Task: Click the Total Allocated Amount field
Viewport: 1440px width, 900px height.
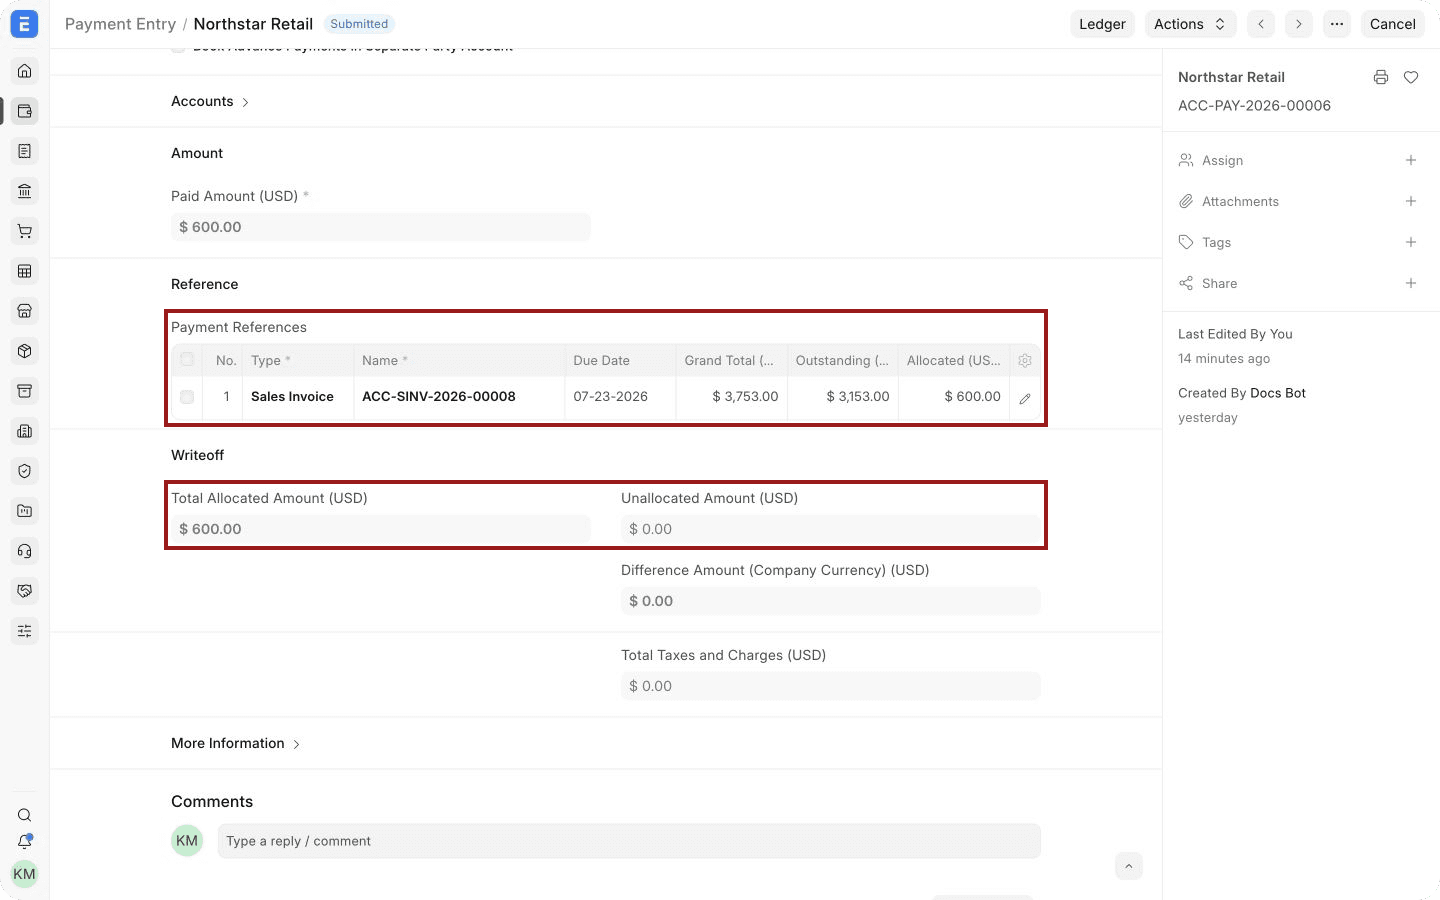Action: tap(381, 529)
